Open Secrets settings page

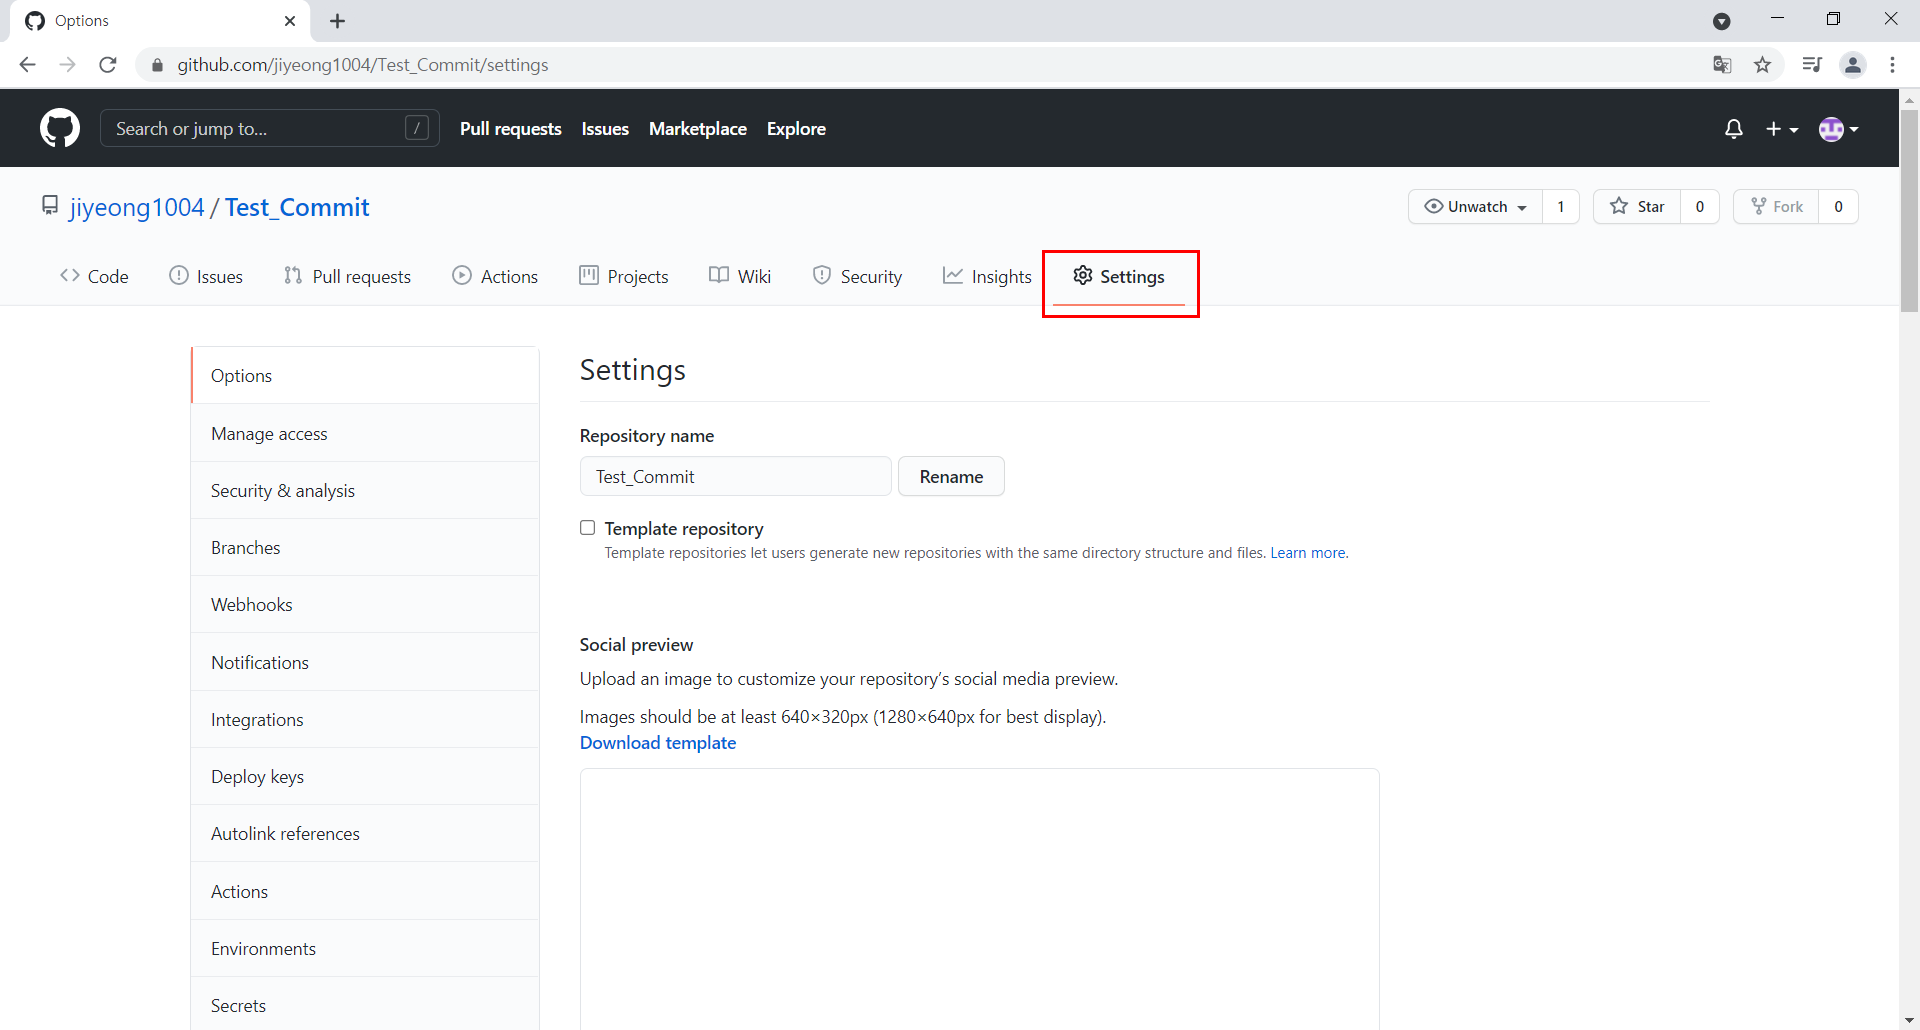365,1005
